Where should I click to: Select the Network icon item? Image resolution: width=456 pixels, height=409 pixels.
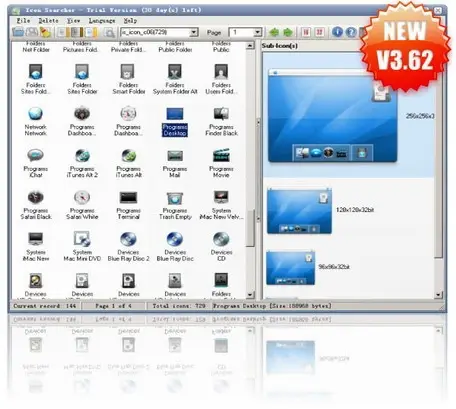35,122
